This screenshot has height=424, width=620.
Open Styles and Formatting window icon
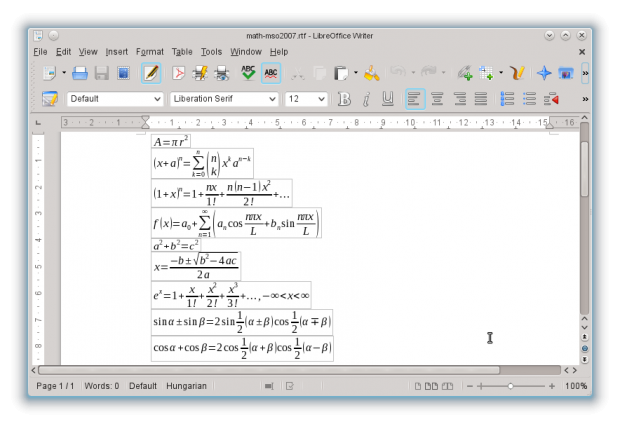50,98
